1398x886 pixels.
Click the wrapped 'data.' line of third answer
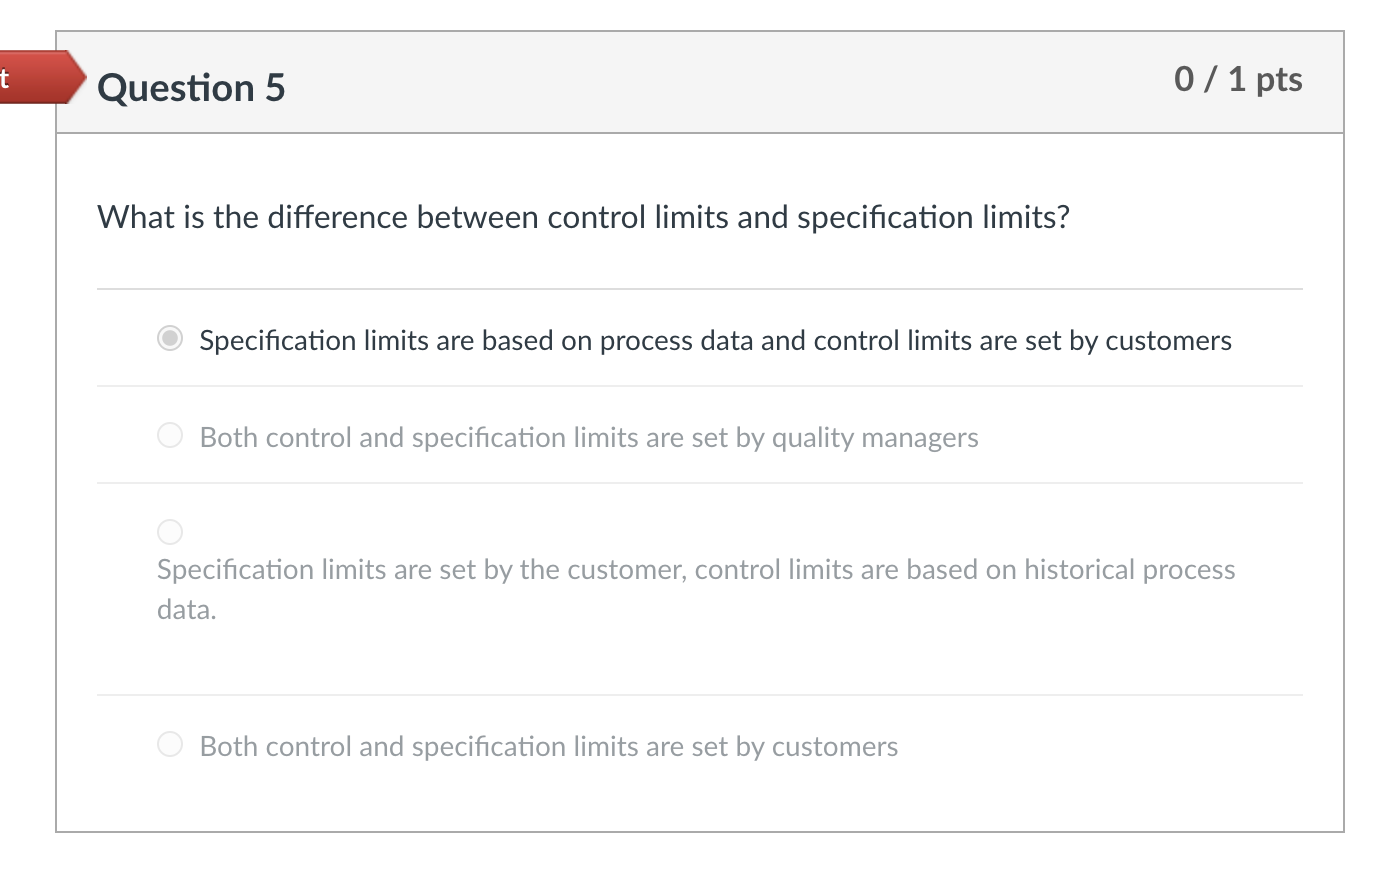(x=187, y=610)
